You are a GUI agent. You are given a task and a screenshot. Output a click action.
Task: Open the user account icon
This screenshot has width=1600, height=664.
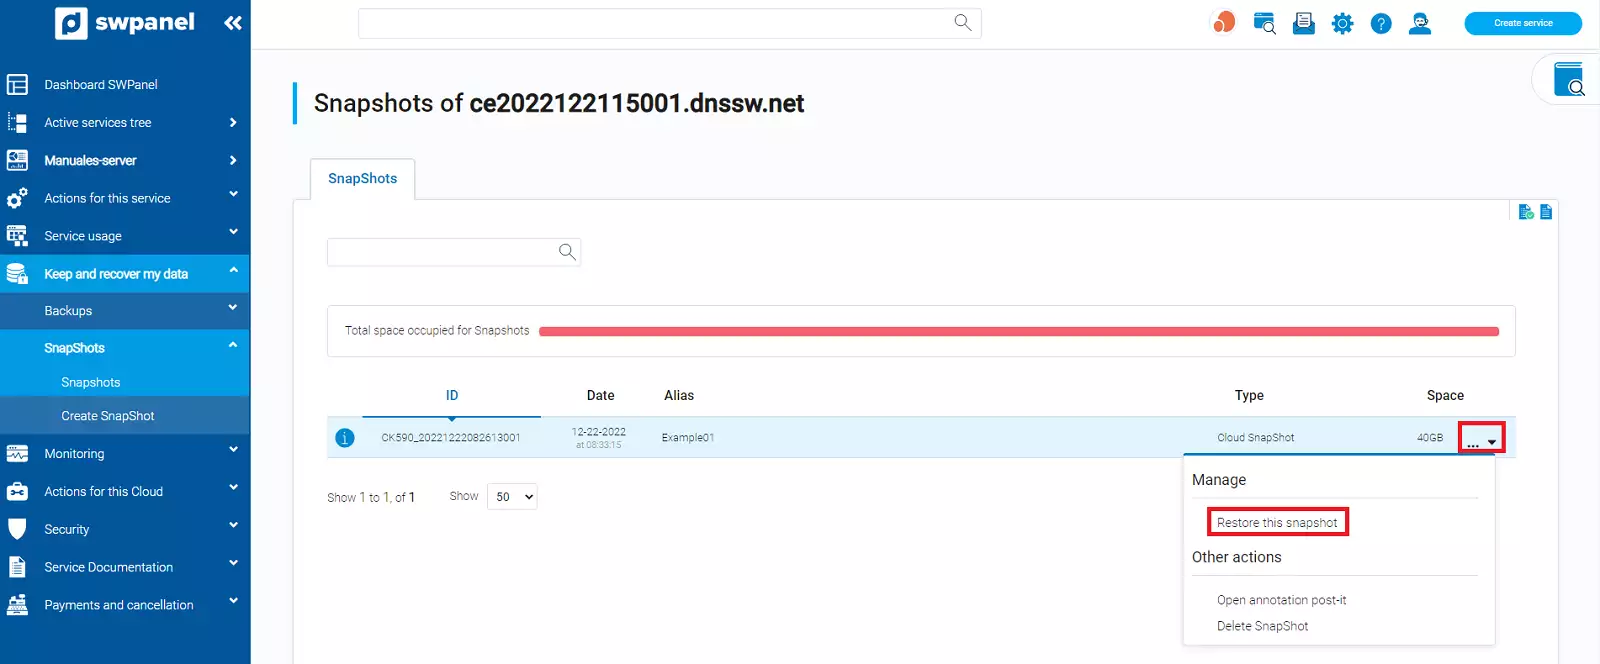point(1419,24)
